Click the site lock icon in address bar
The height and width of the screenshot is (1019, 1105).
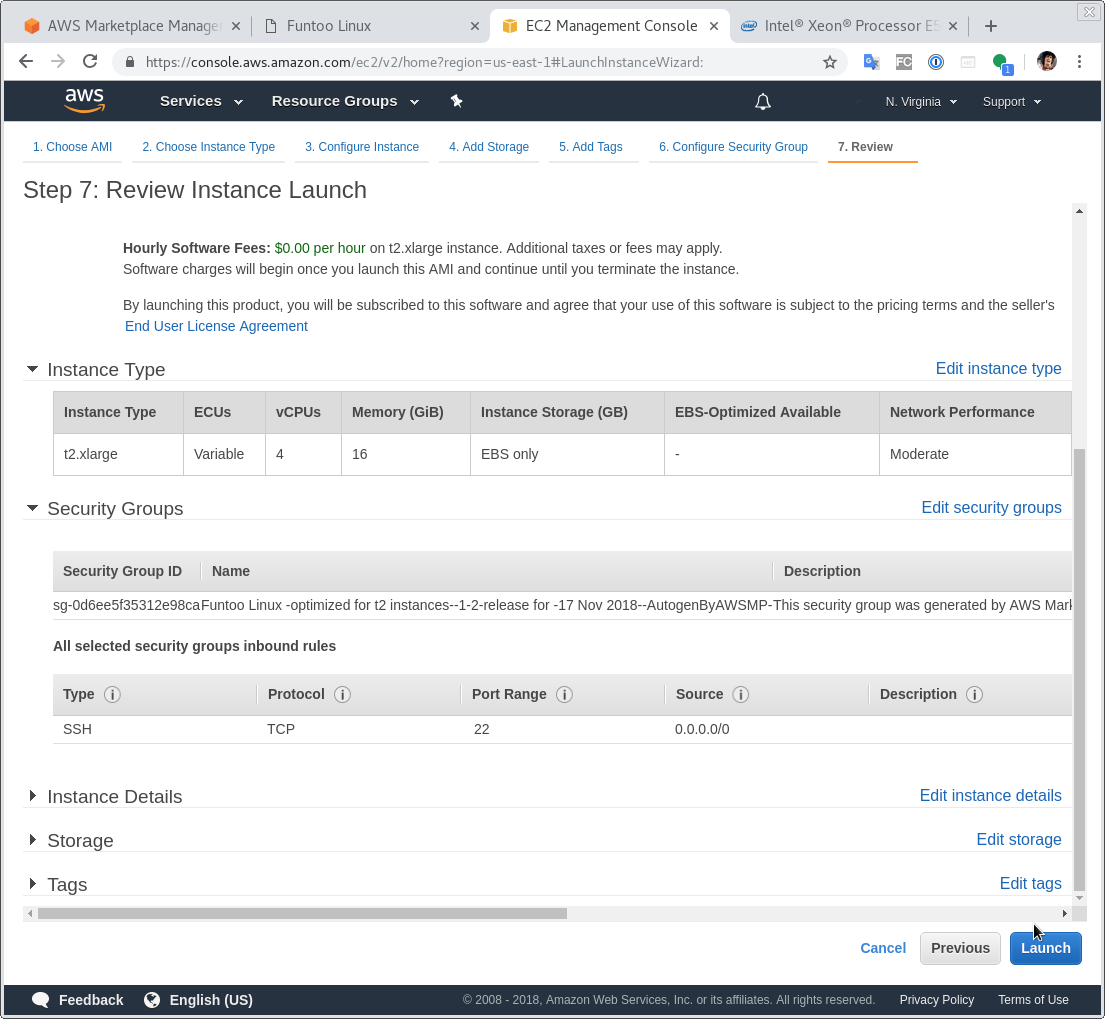[x=130, y=62]
